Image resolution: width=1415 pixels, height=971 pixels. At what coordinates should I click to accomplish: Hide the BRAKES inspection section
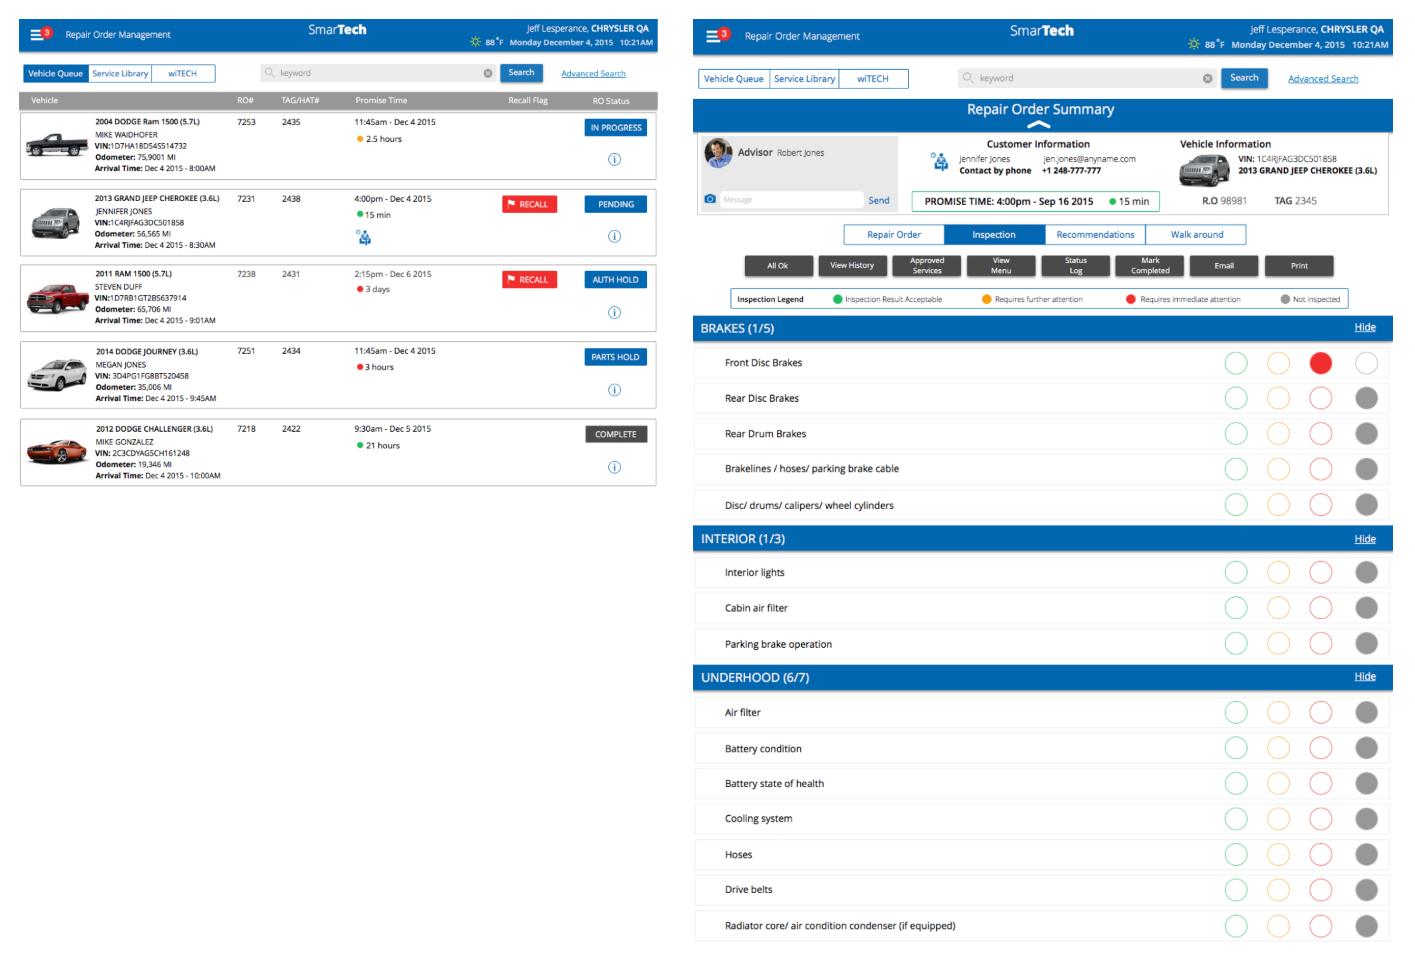[1364, 328]
